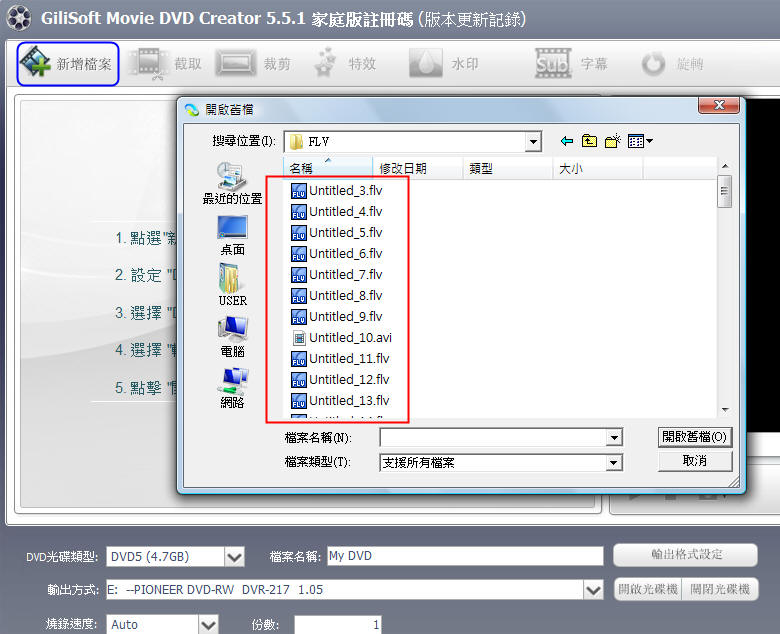Click the 字幕 (Subtitle) toolbar icon
Viewport: 780px width, 634px height.
[x=552, y=64]
